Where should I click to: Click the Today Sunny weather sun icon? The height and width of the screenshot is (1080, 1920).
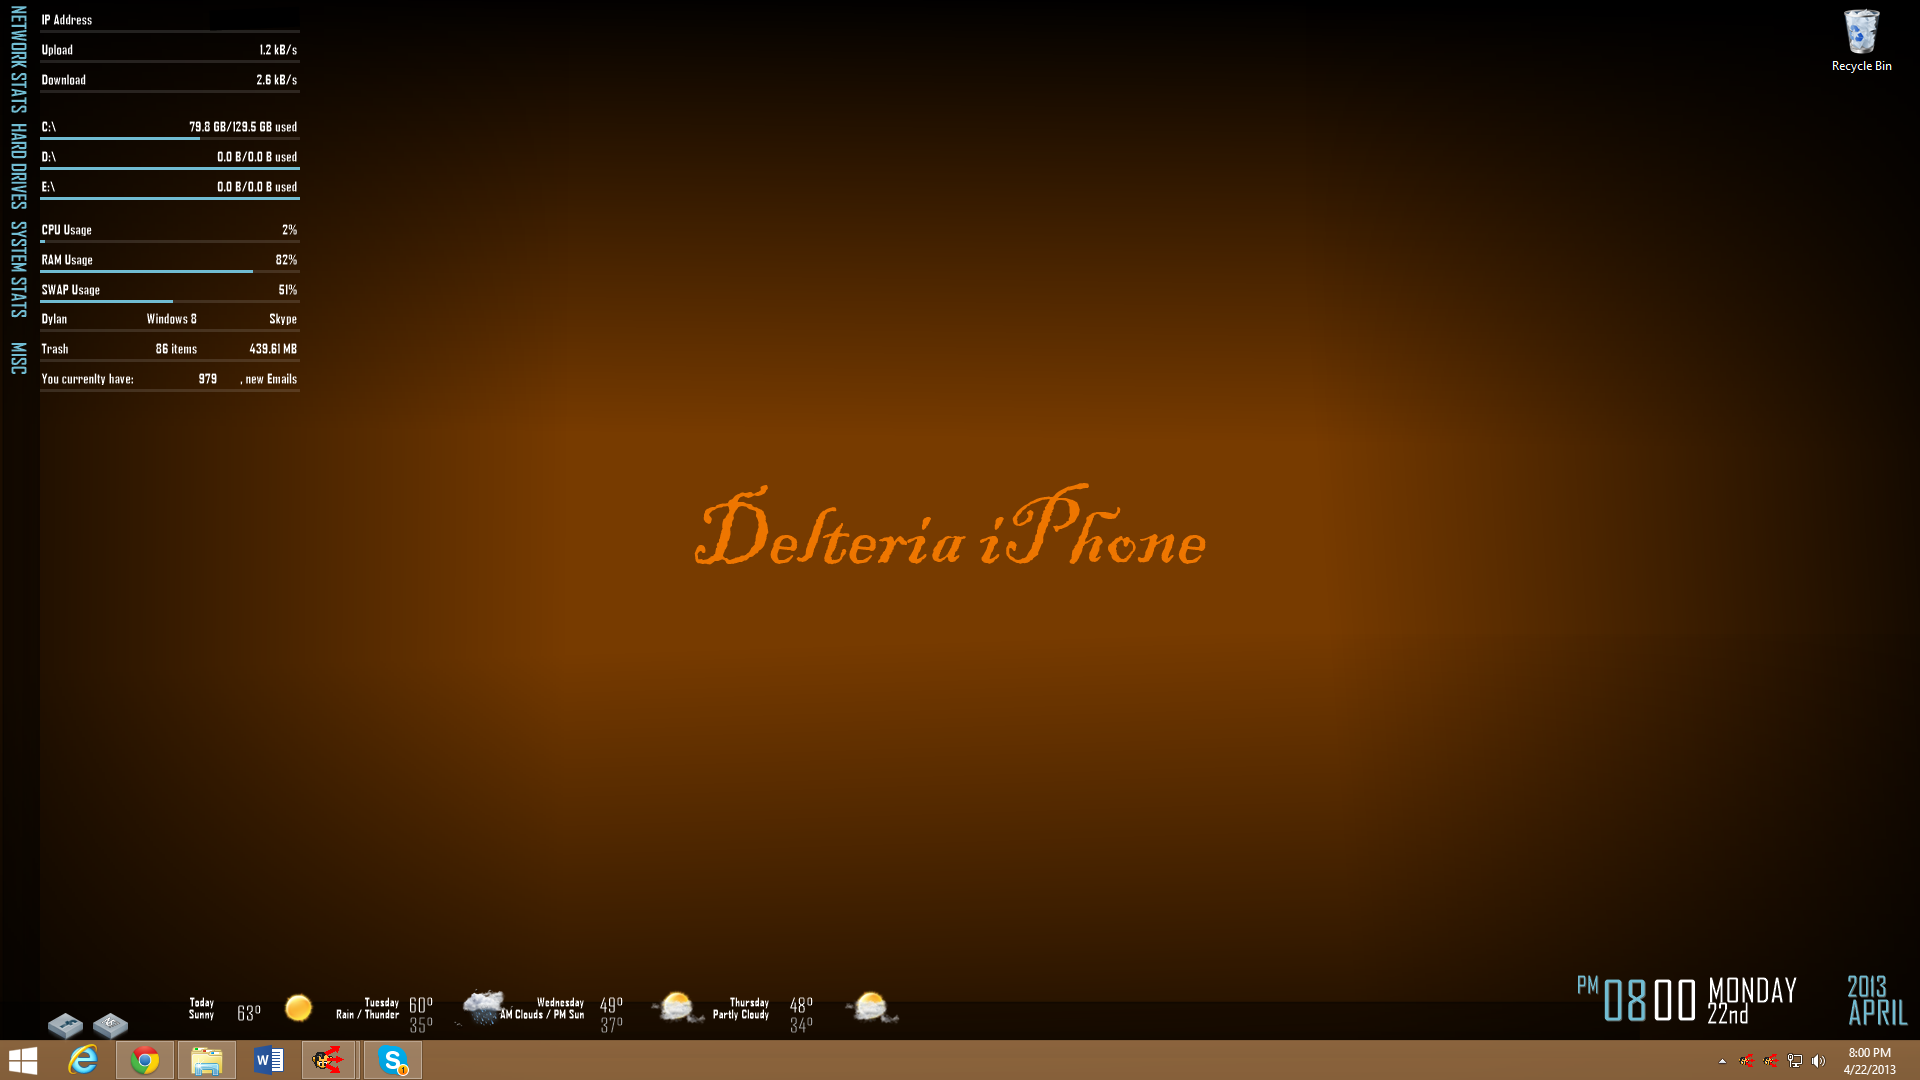(298, 1008)
